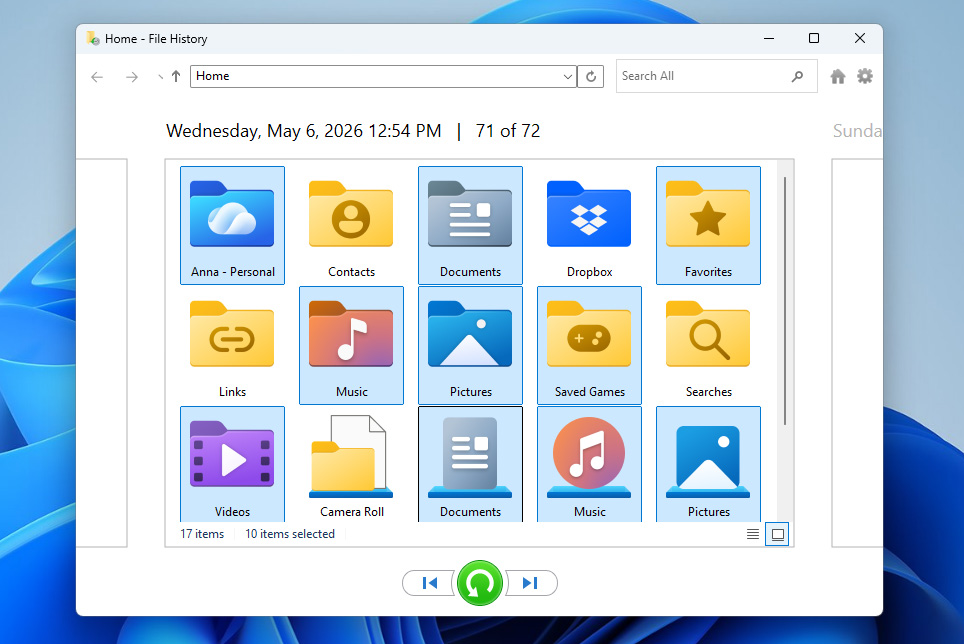Select the Pictures folder in the second row
The height and width of the screenshot is (644, 964).
tap(470, 345)
